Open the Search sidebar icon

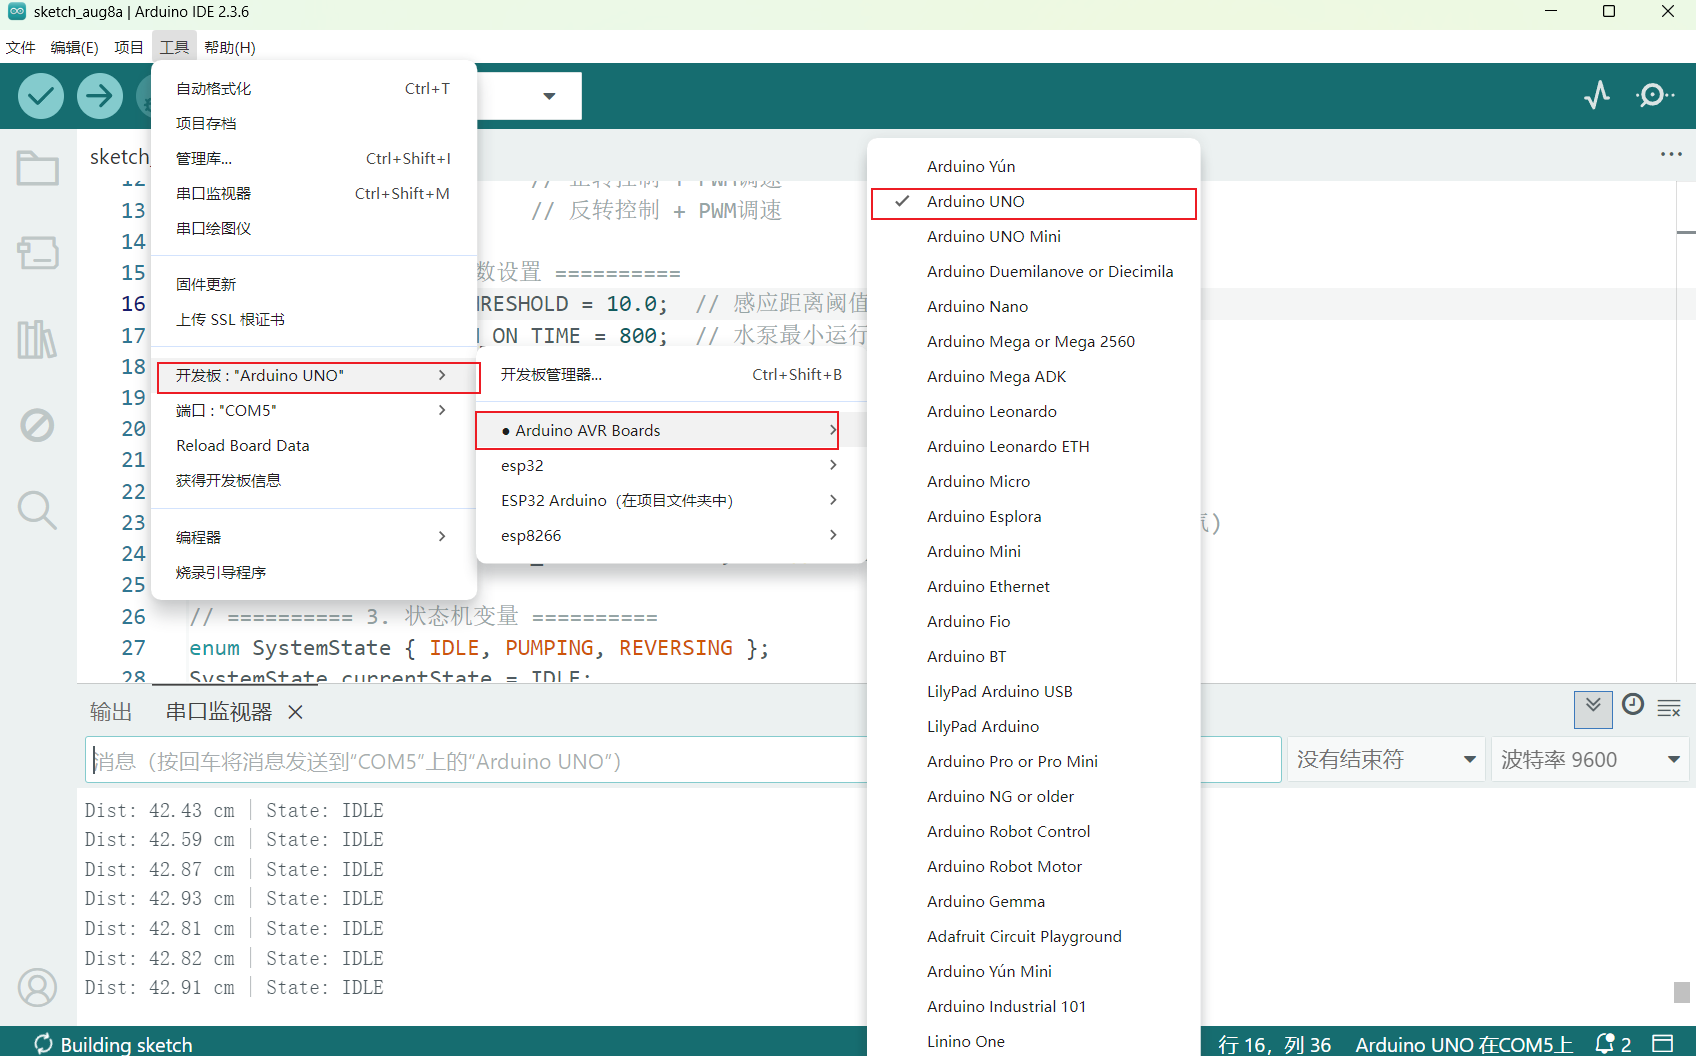coord(38,510)
